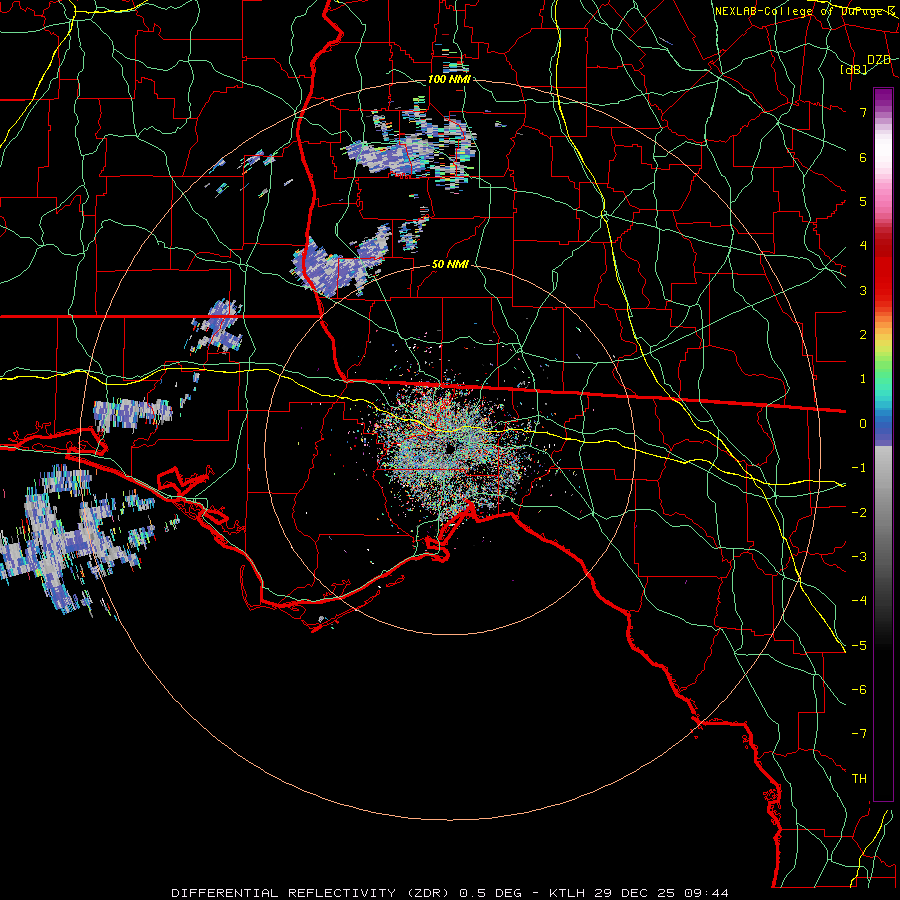Click the "50 NMI" range ring label
This screenshot has width=900, height=900.
tap(450, 265)
